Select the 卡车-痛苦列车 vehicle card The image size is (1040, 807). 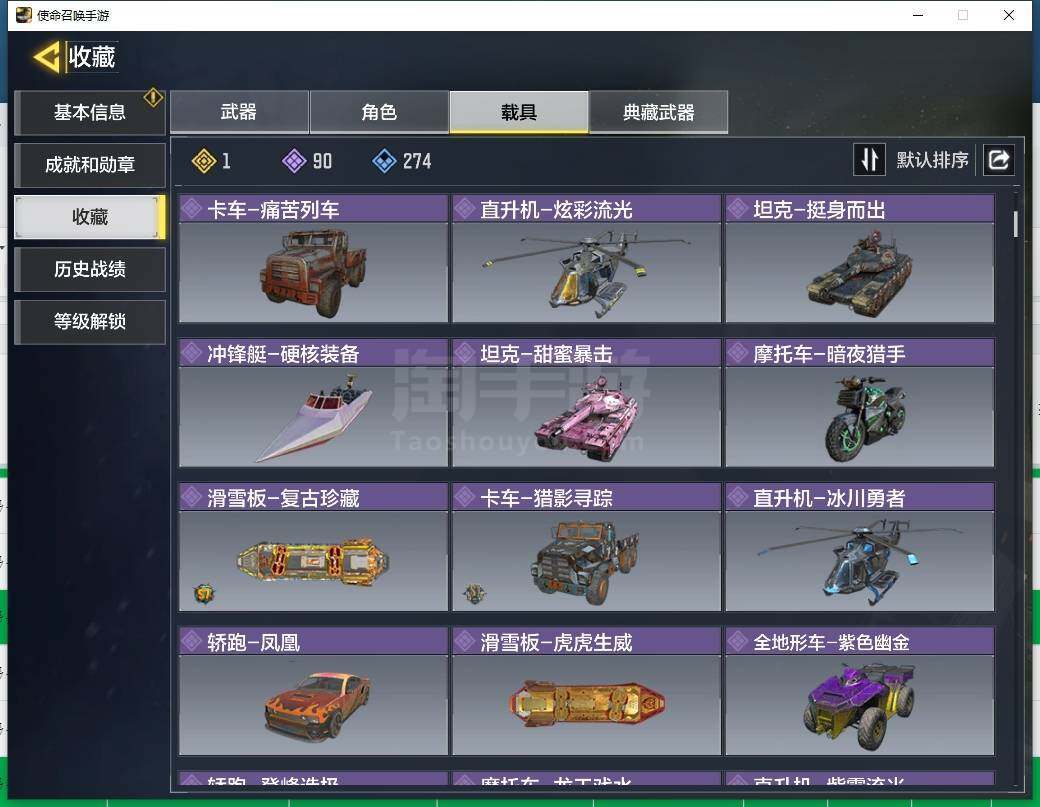[x=314, y=259]
